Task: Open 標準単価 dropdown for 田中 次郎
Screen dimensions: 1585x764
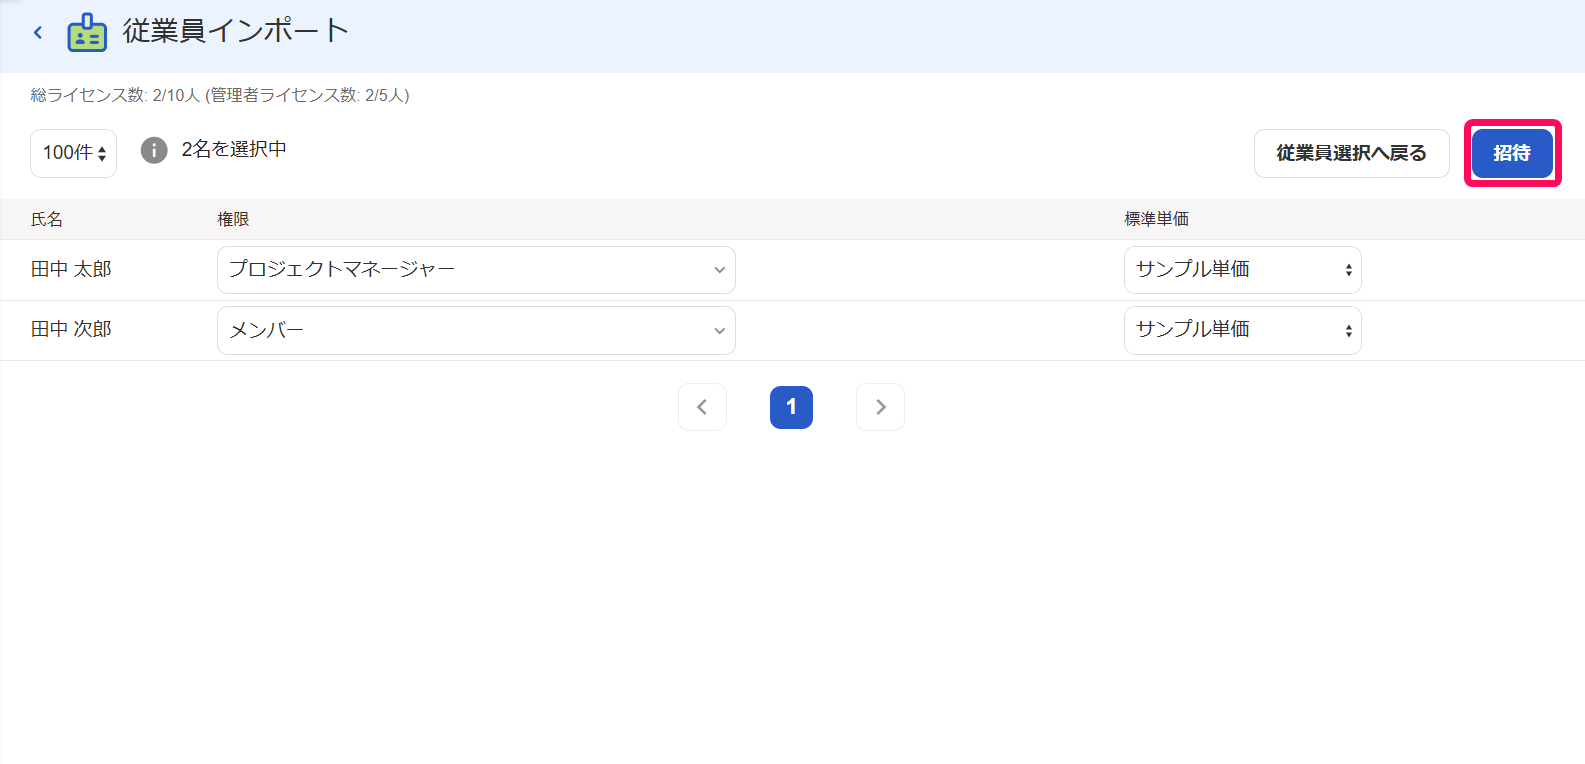Action: (x=1242, y=330)
